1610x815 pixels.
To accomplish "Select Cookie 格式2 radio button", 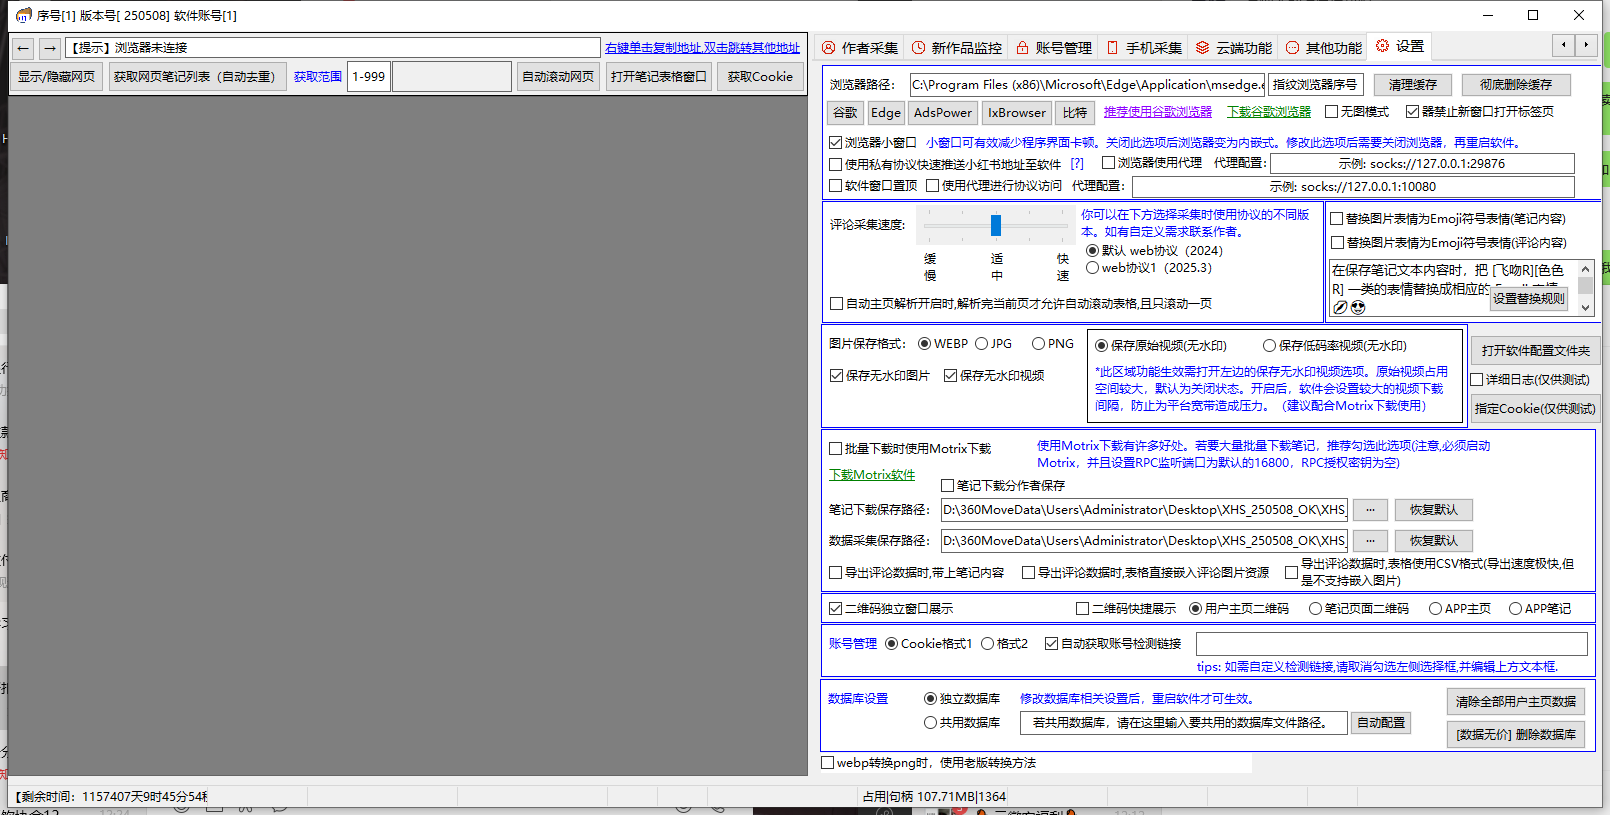I will [x=988, y=644].
